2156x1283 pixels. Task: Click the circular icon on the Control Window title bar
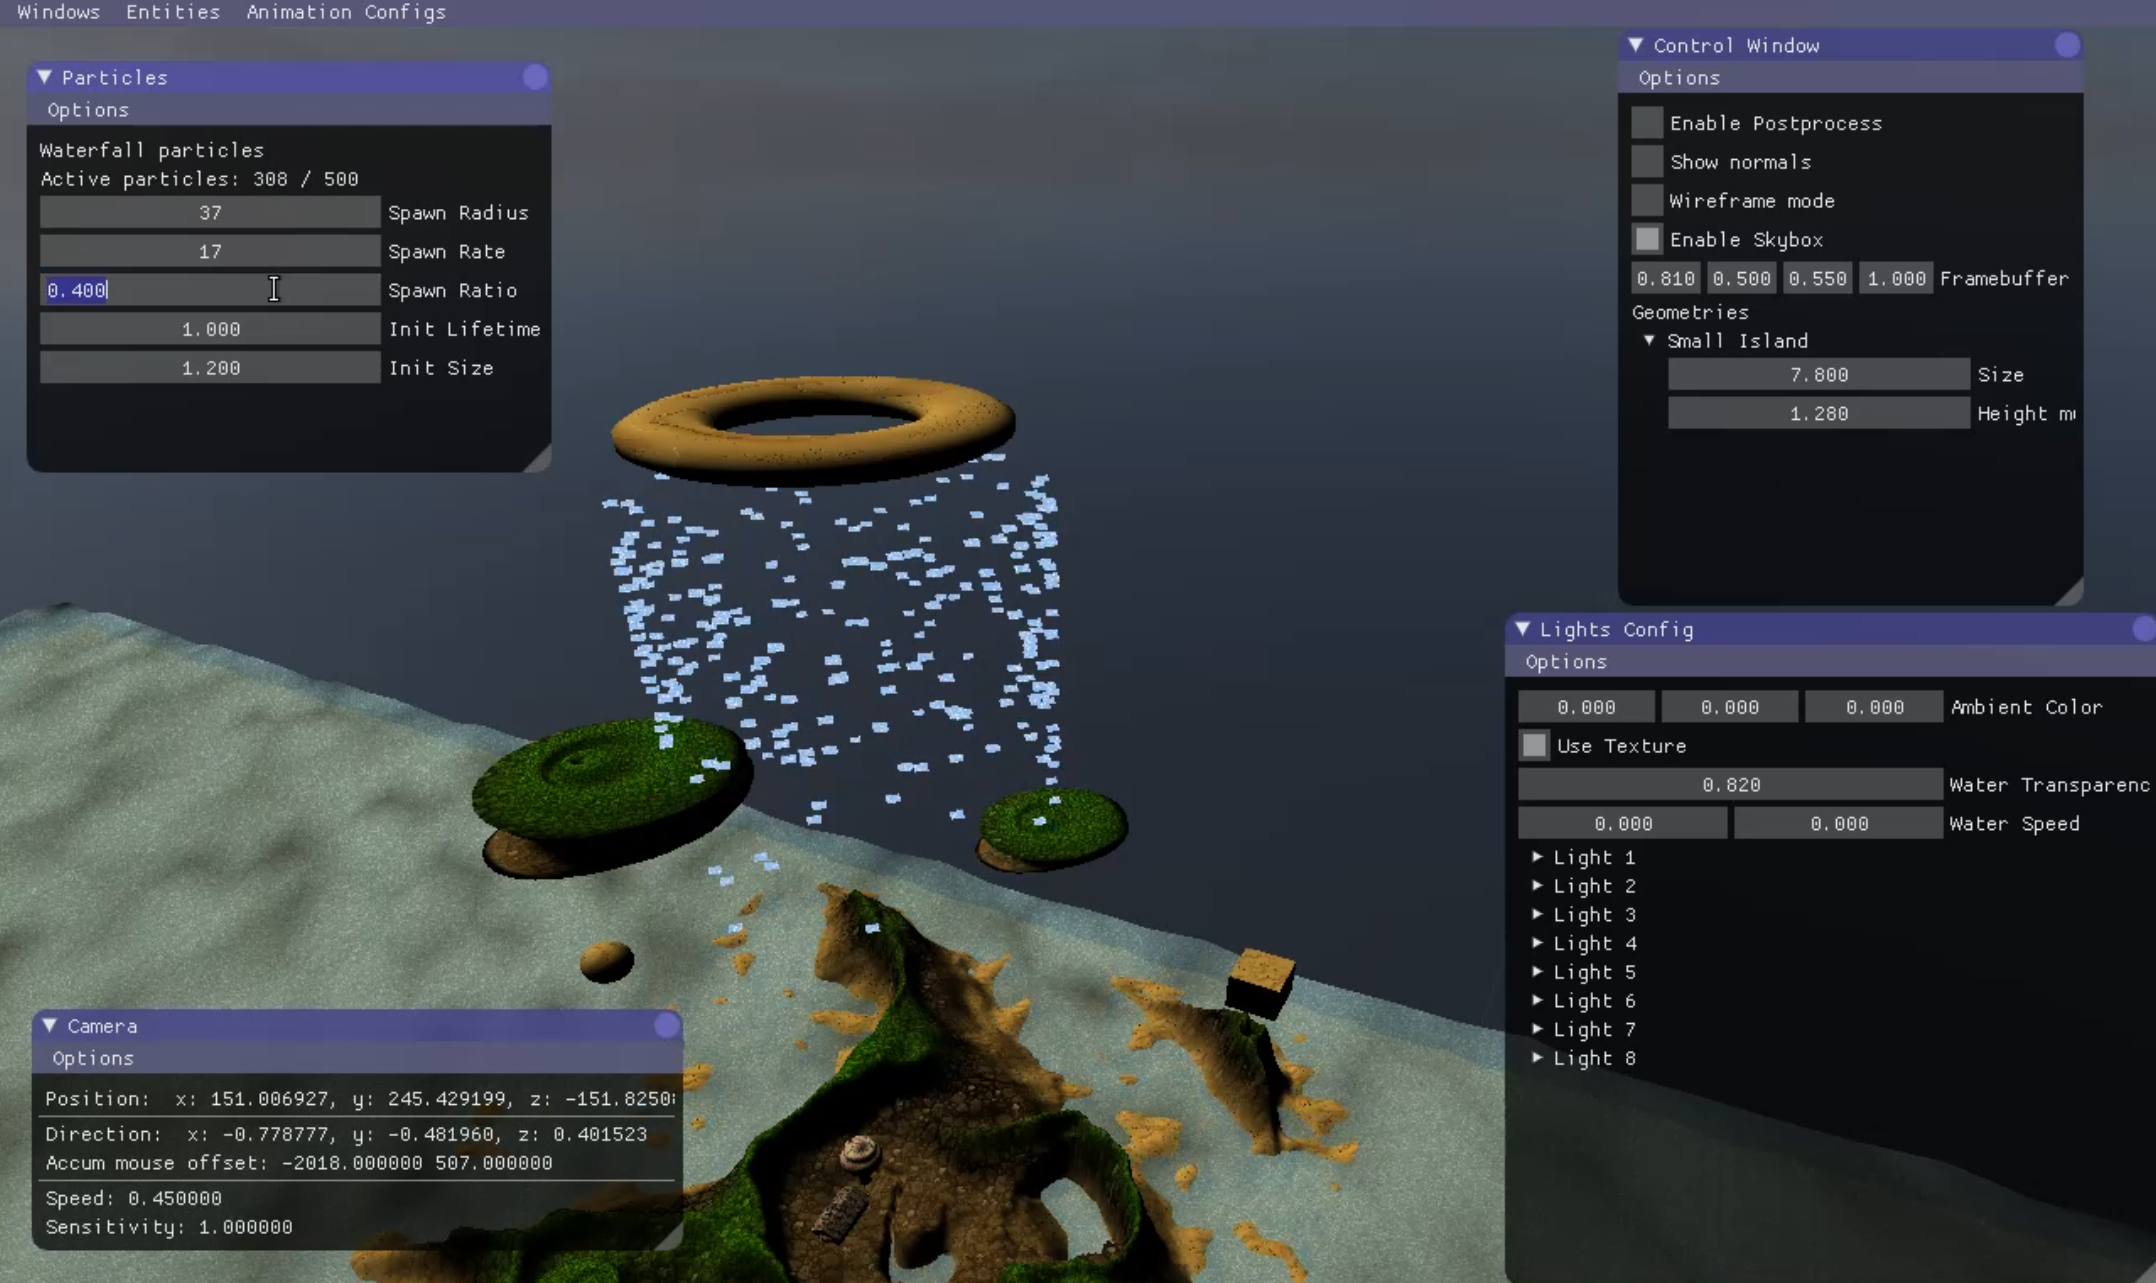(2067, 45)
